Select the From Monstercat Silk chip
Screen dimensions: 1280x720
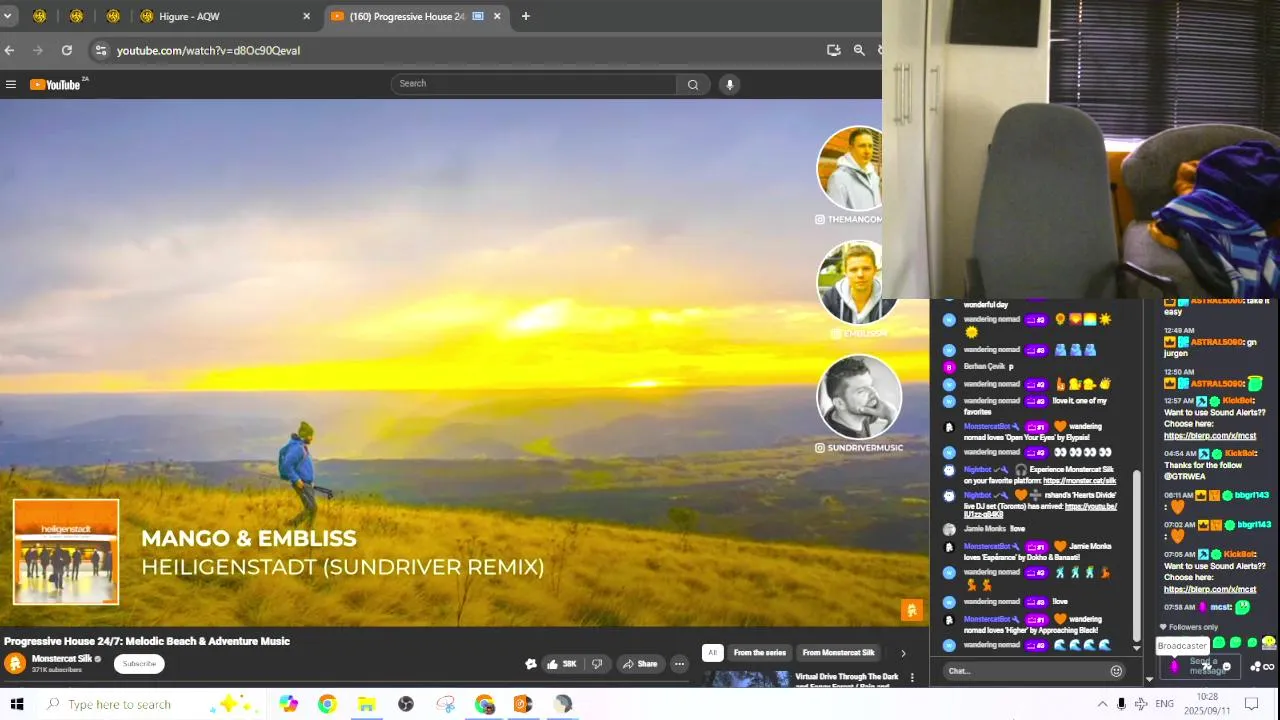click(838, 653)
